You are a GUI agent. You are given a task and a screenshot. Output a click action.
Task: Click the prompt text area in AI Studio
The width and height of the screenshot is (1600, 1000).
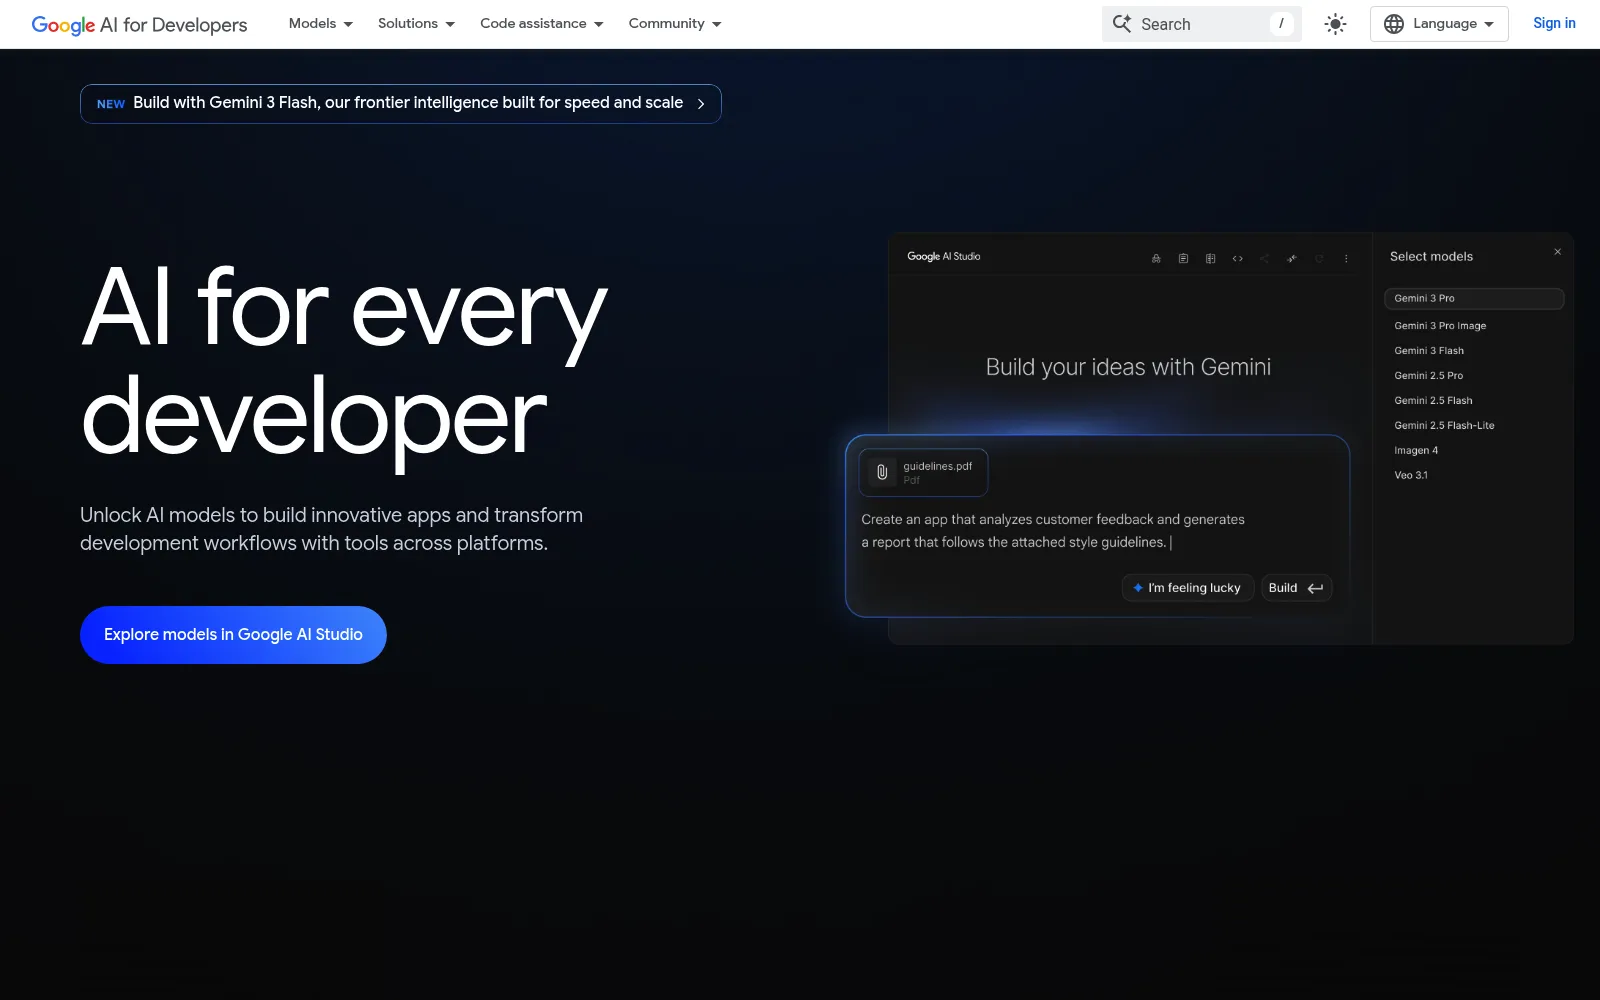click(1053, 531)
